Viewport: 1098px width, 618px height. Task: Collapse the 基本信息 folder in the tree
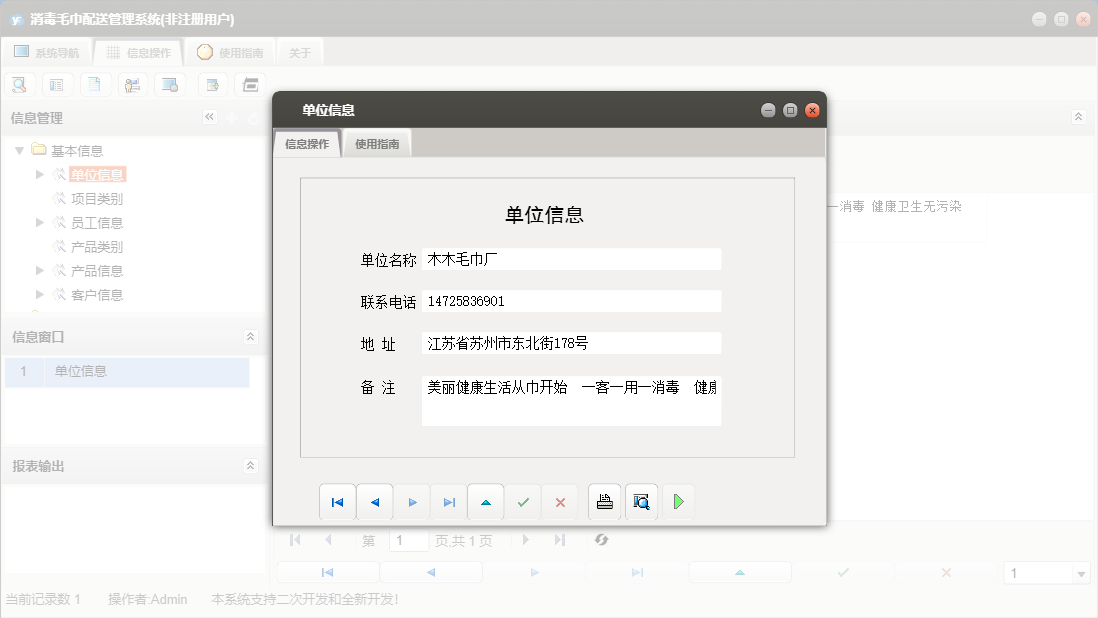(x=21, y=150)
